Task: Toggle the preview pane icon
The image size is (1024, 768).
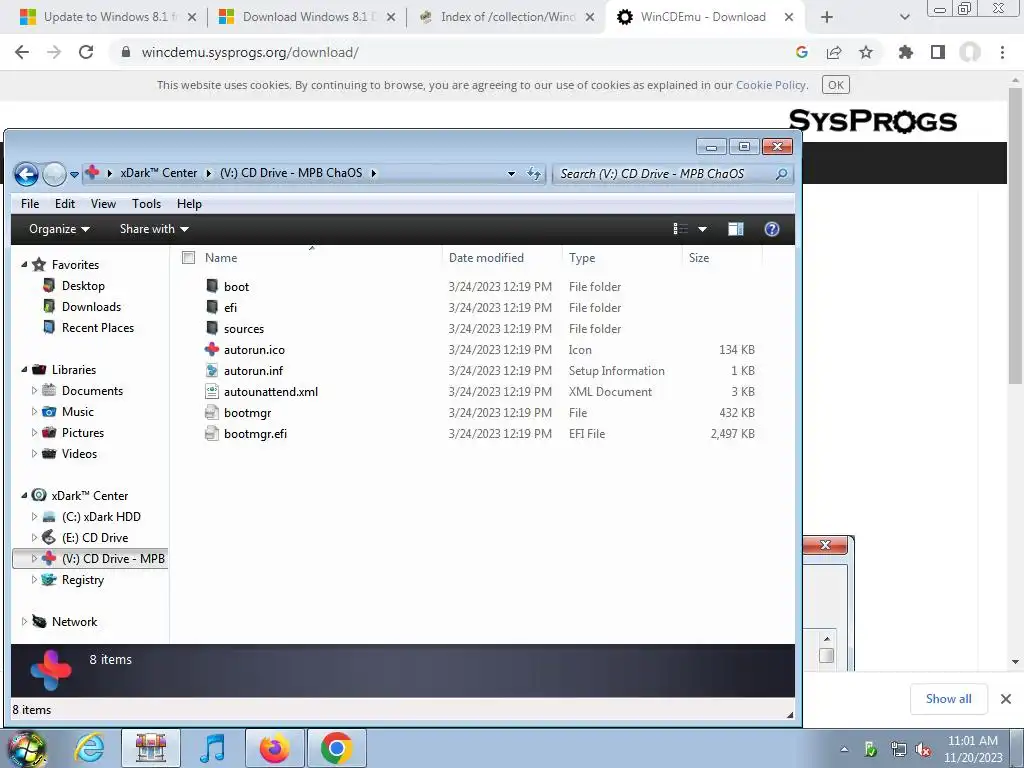Action: (x=735, y=229)
